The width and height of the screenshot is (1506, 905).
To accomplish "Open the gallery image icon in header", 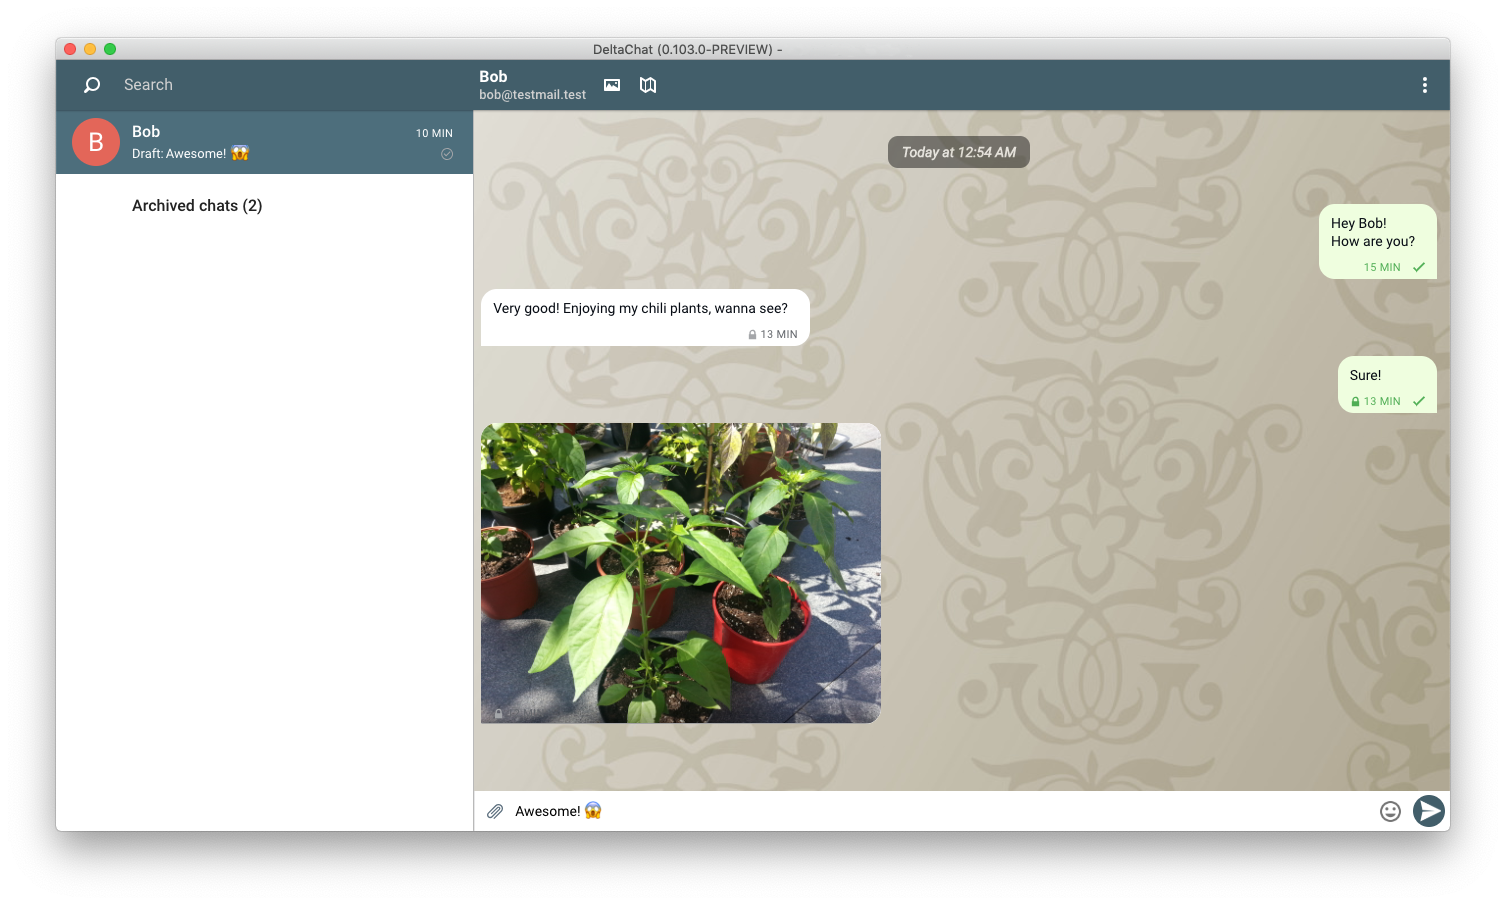I will pyautogui.click(x=612, y=85).
